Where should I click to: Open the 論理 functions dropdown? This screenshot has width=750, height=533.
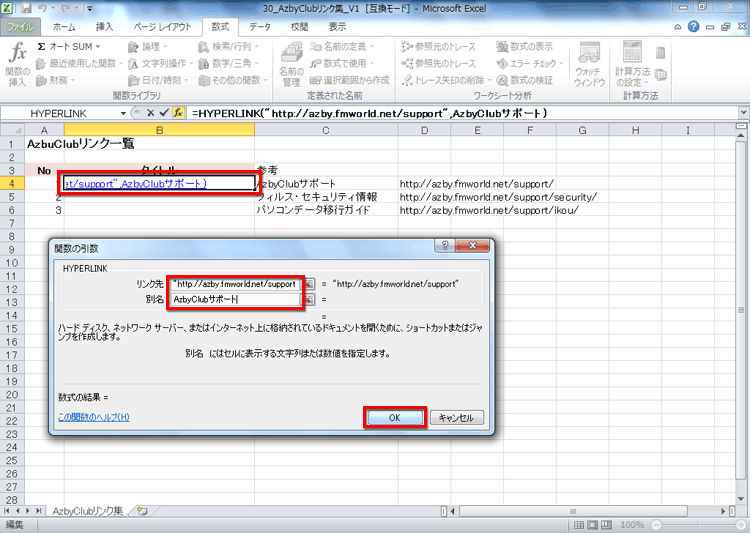(x=147, y=46)
